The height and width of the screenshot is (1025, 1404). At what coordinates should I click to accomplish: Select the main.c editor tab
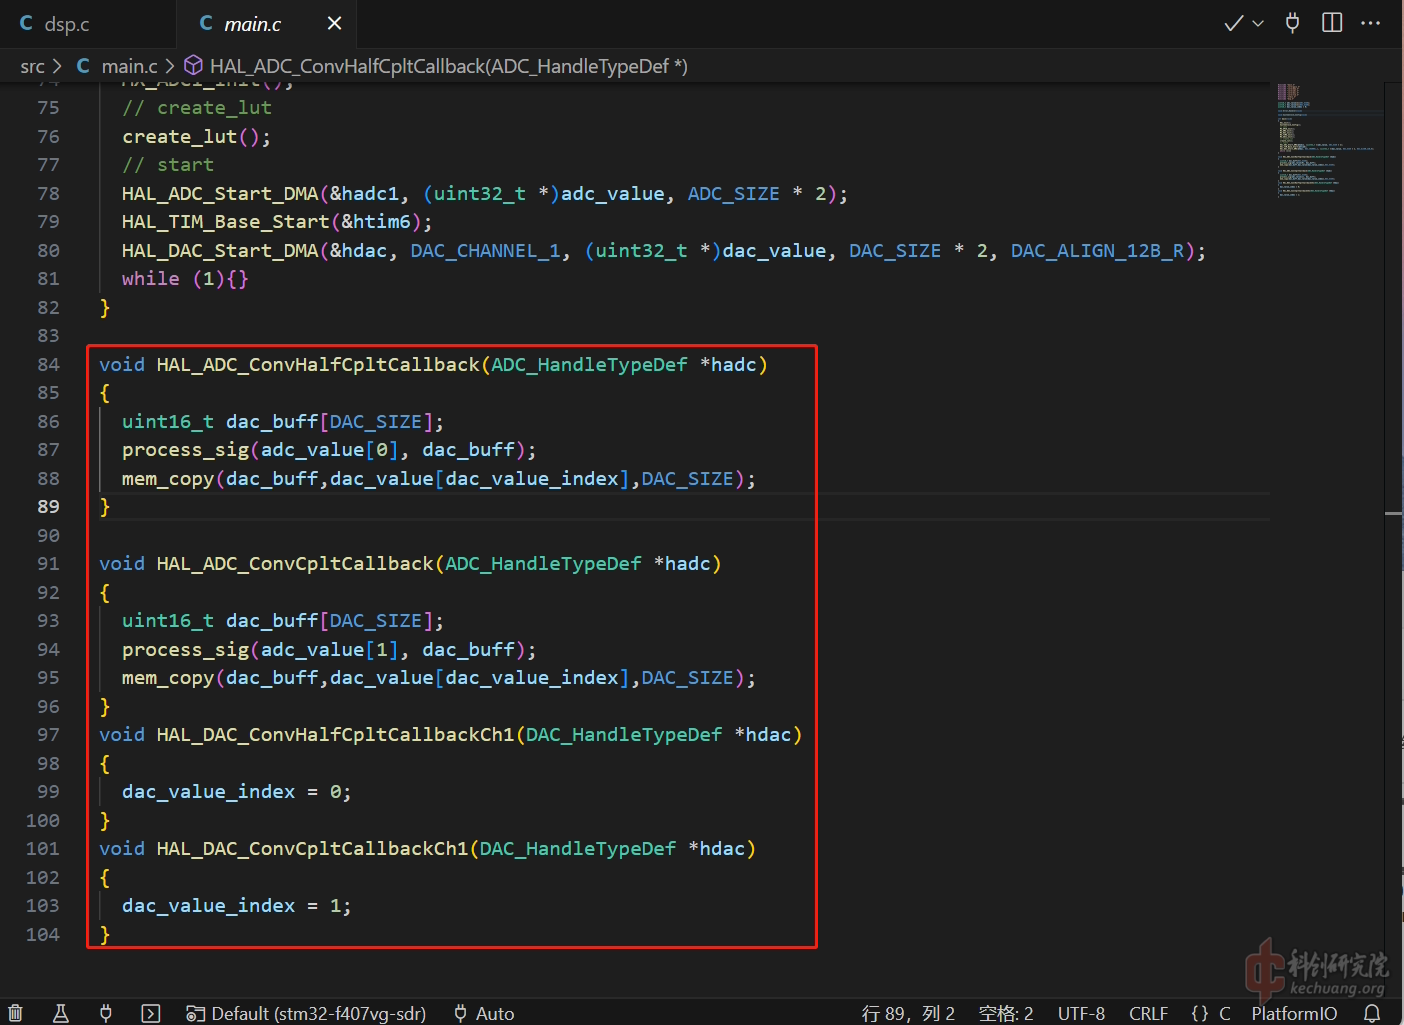tap(251, 24)
